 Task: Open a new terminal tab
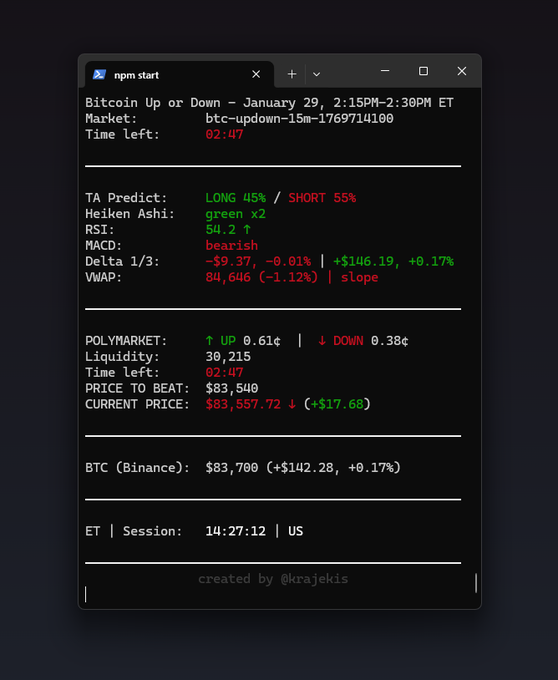[x=292, y=74]
